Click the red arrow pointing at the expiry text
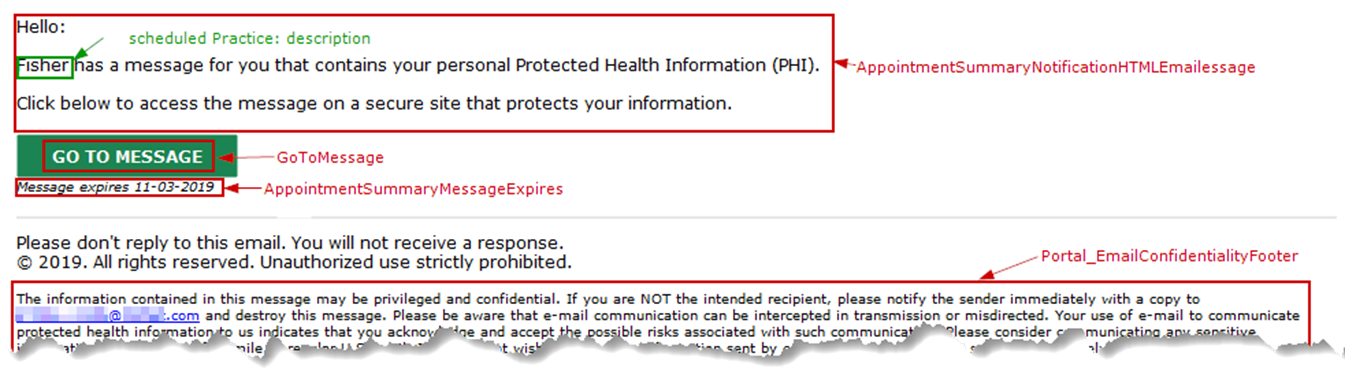 [x=243, y=188]
